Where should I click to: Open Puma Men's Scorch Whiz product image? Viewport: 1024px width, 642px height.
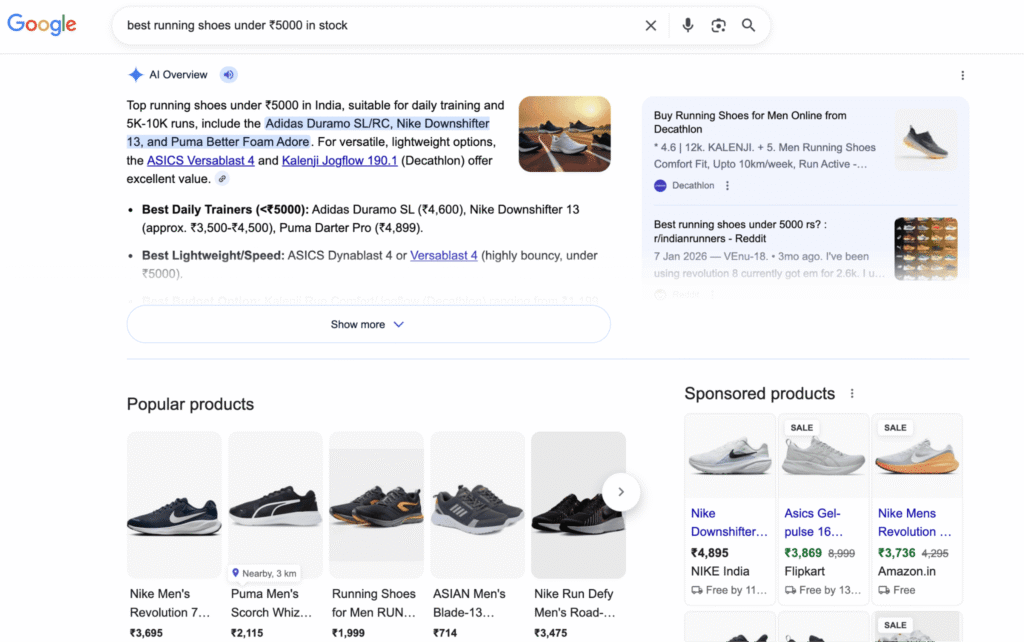tap(275, 504)
